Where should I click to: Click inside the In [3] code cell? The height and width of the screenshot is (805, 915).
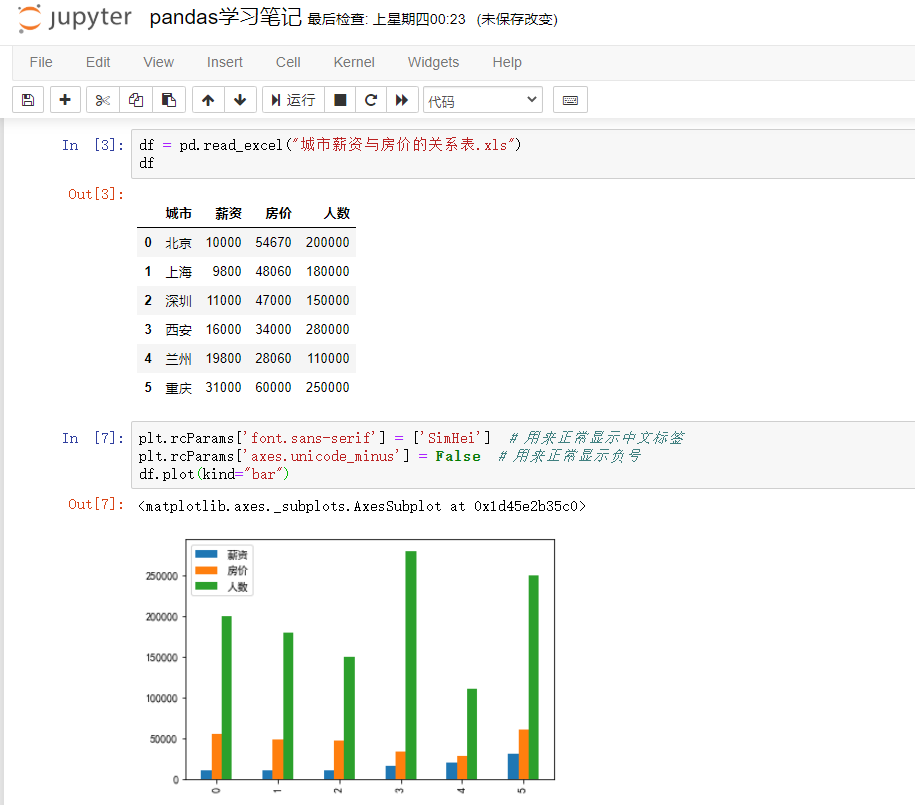coord(523,154)
